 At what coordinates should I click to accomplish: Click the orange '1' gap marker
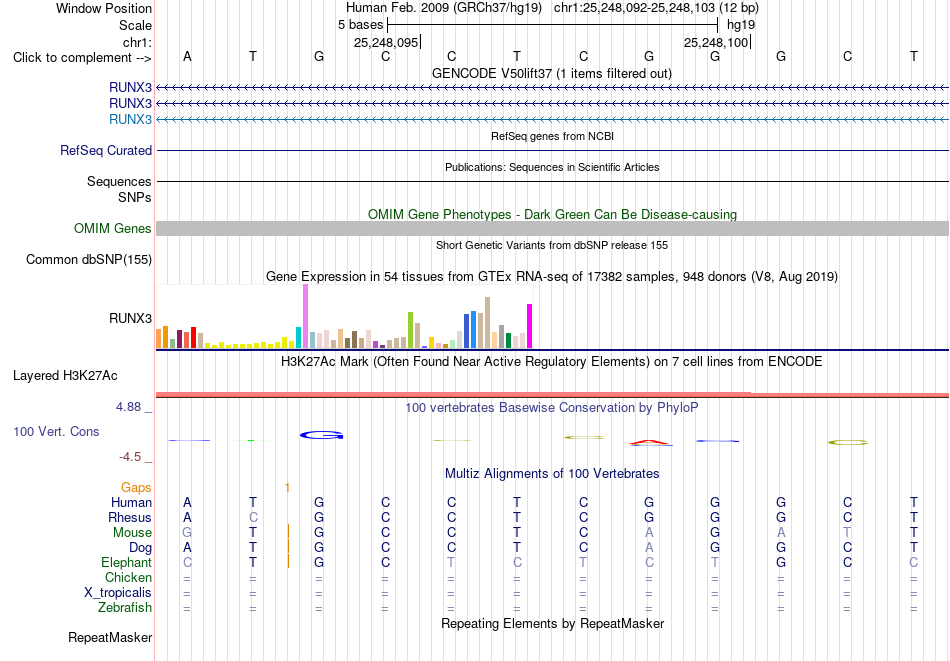(x=287, y=488)
